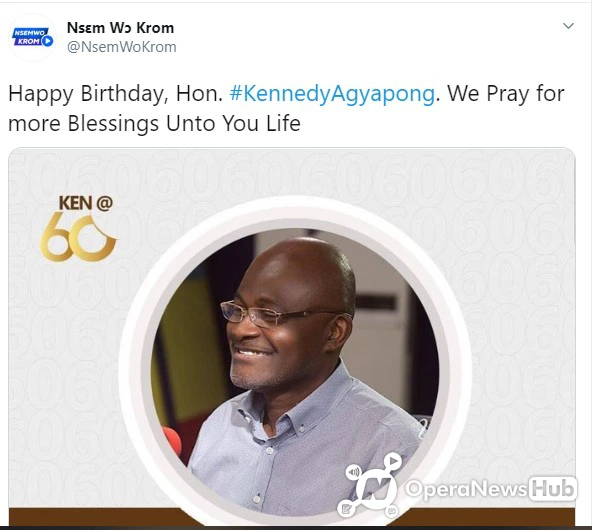592x530 pixels.
Task: Click the red microphone in the photo
Action: pos(172,440)
